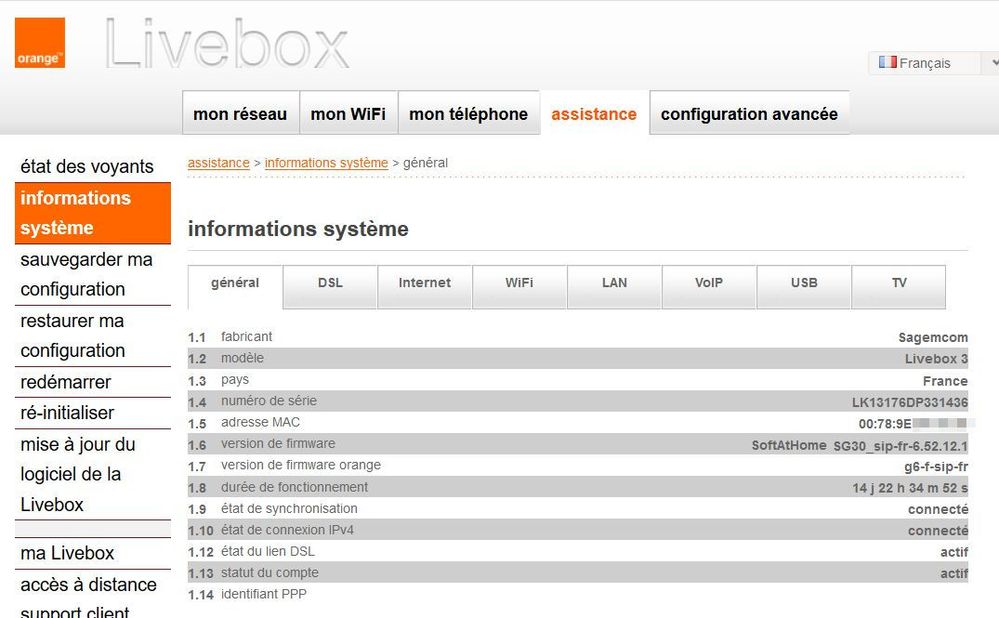
Task: Click the assistance breadcrumb link
Action: (219, 163)
